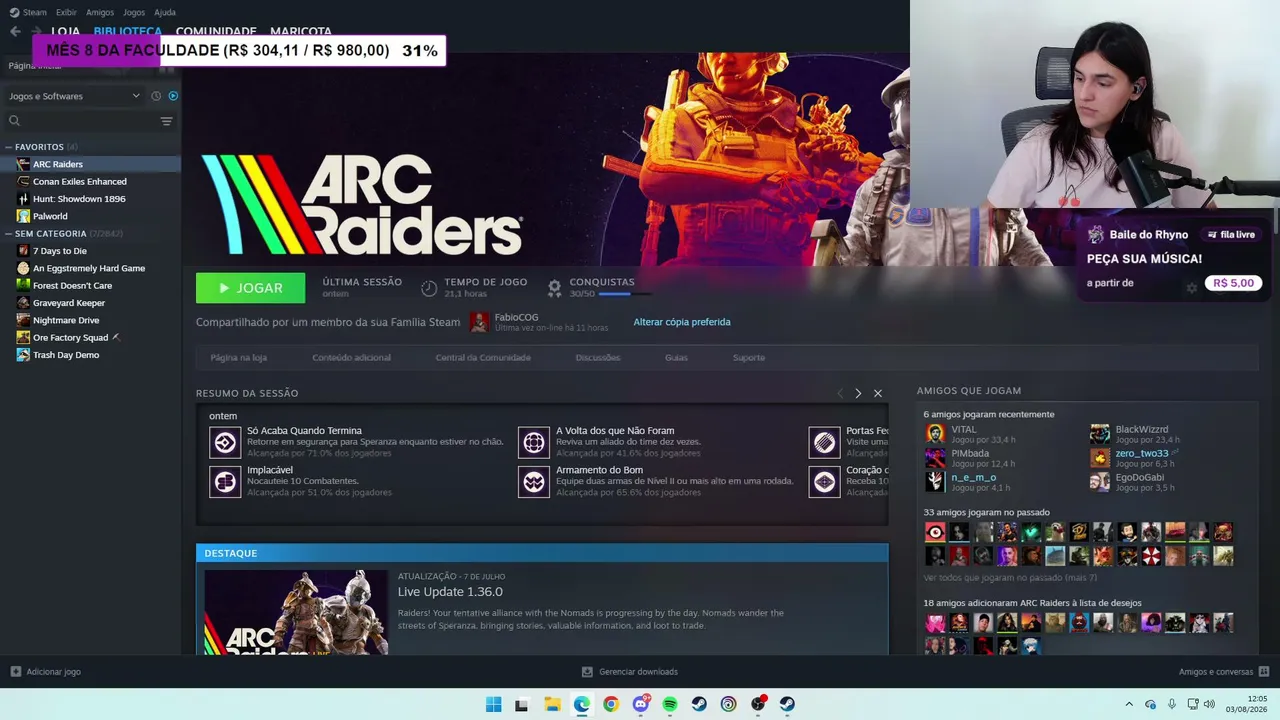The width and height of the screenshot is (1280, 720).
Task: Close the Resumo da Sessão panel
Action: point(878,393)
